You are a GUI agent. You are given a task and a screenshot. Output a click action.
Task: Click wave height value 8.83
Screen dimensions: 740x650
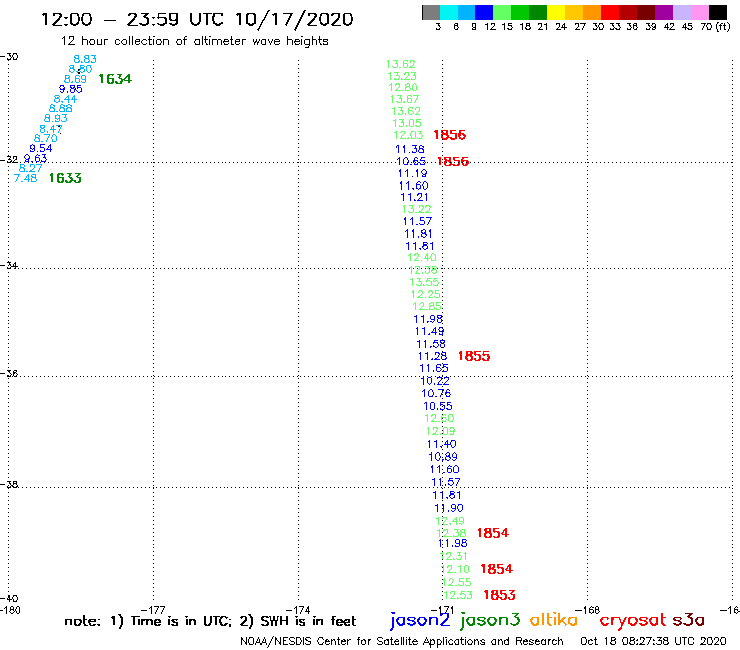[x=85, y=59]
